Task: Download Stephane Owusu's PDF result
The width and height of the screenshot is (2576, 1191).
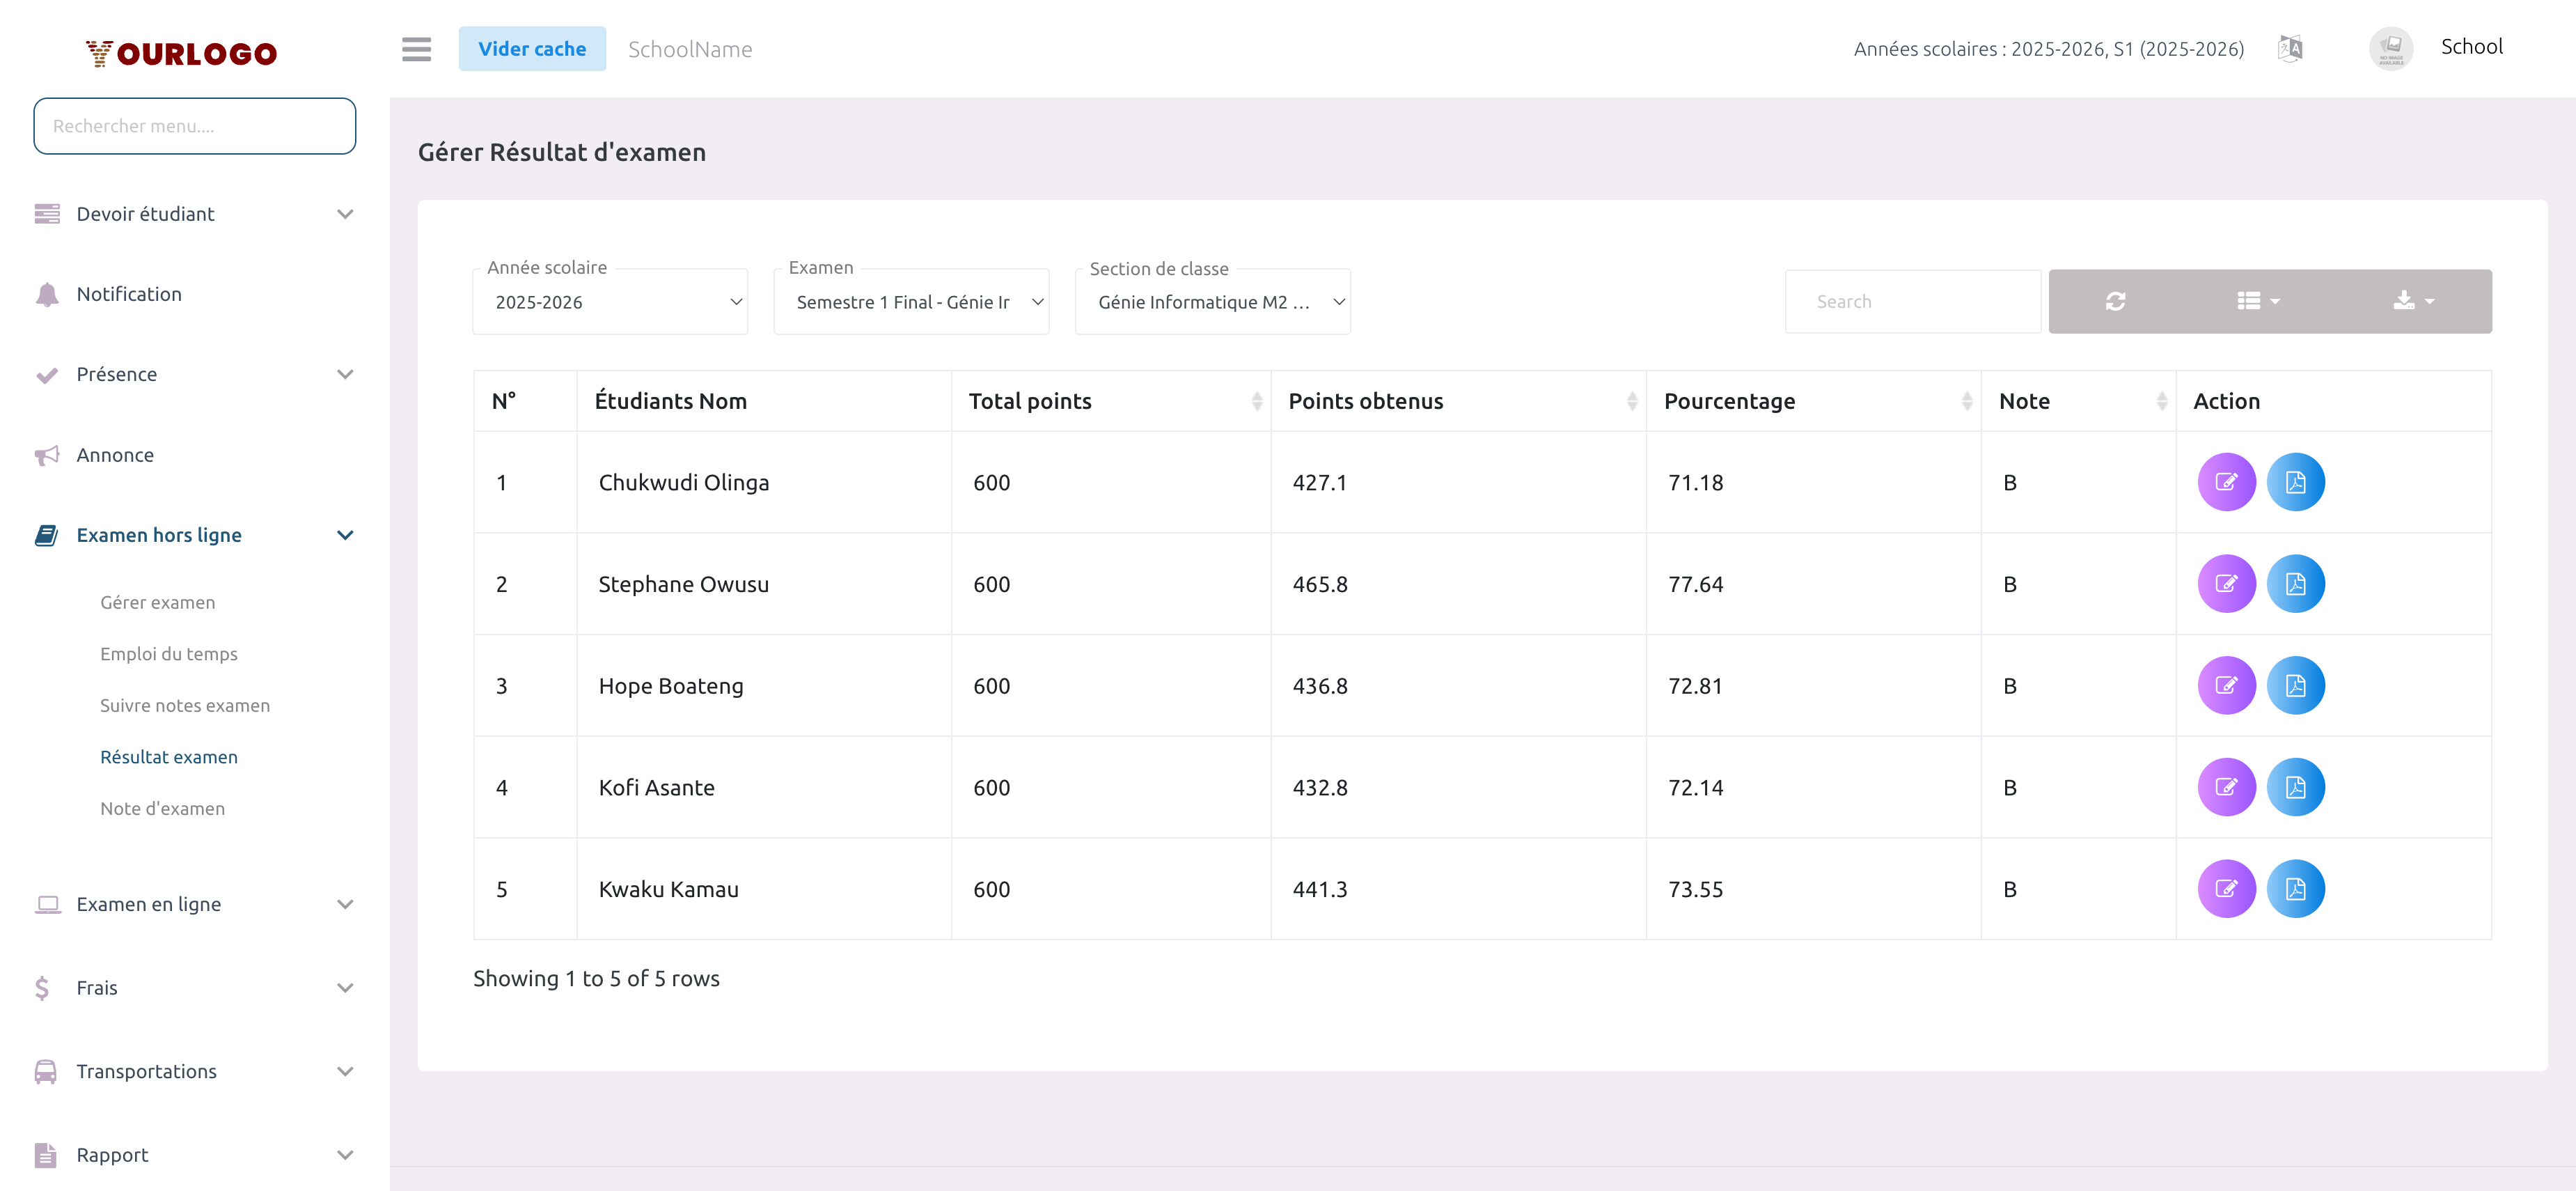Action: (2295, 584)
